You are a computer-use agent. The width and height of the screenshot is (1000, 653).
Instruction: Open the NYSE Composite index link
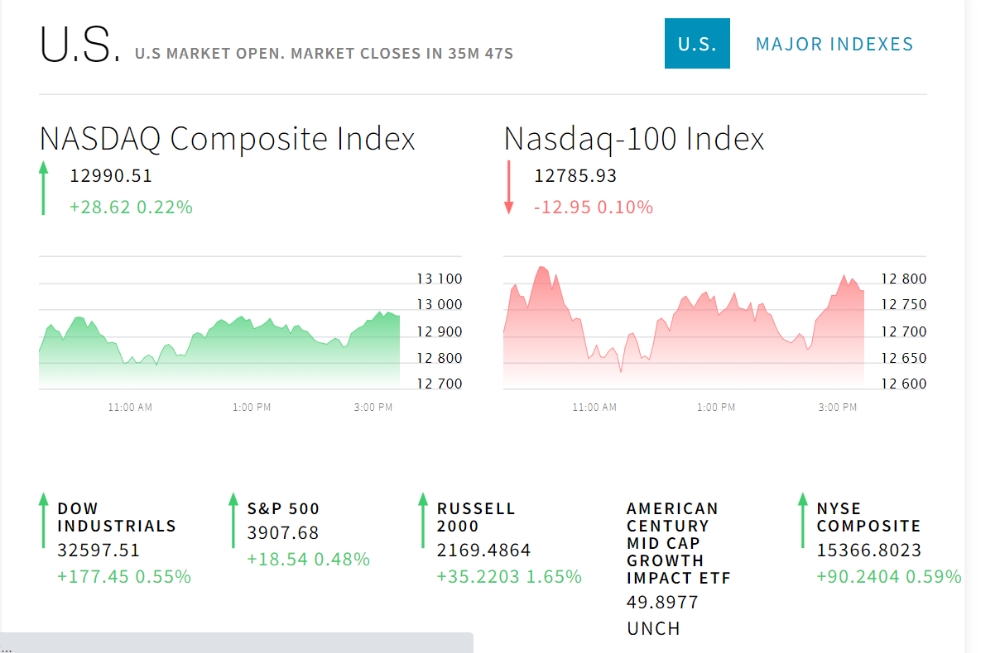coord(868,517)
